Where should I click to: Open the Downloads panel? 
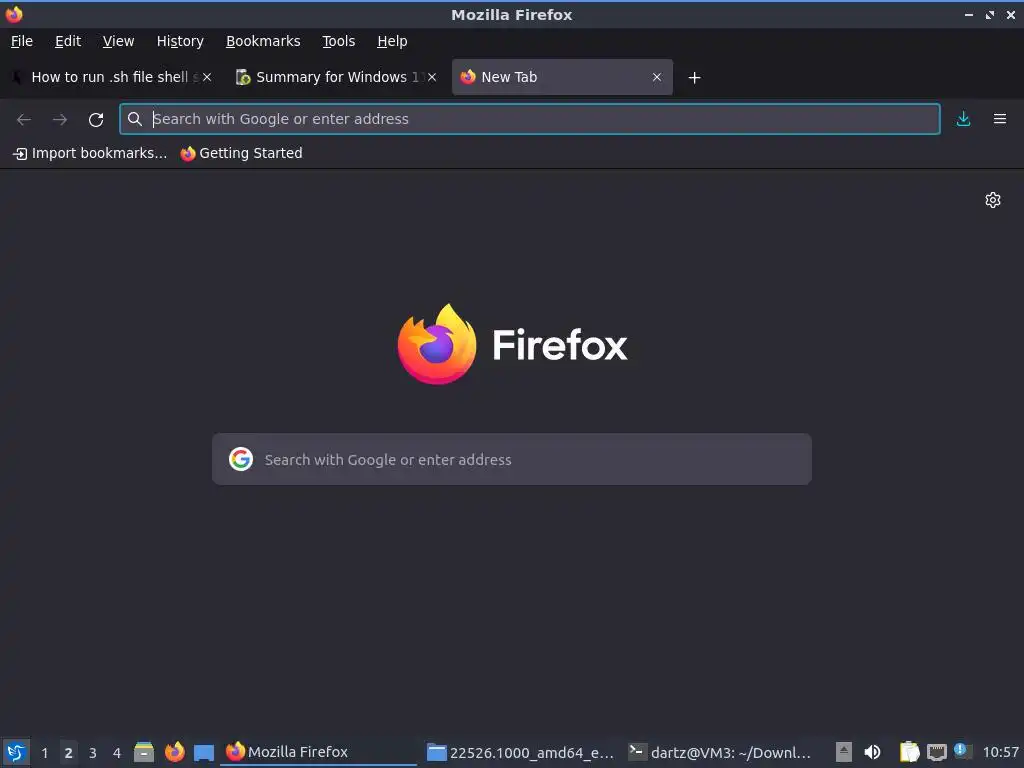pyautogui.click(x=963, y=119)
